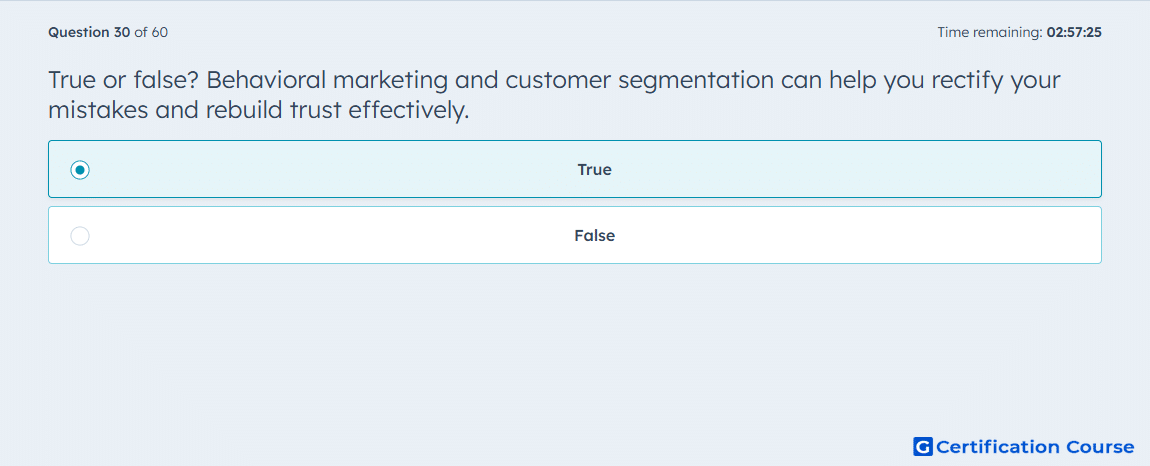Select the True radio button
The width and height of the screenshot is (1150, 466).
point(80,170)
